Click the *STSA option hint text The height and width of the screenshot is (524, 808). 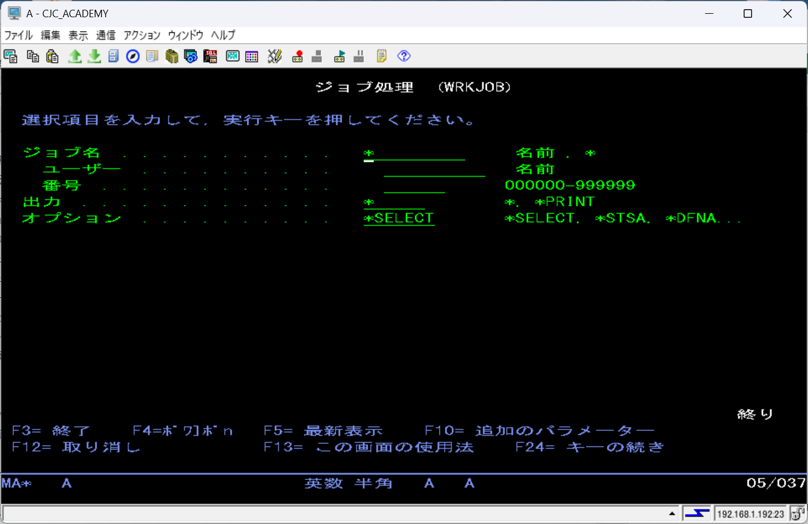[621, 218]
